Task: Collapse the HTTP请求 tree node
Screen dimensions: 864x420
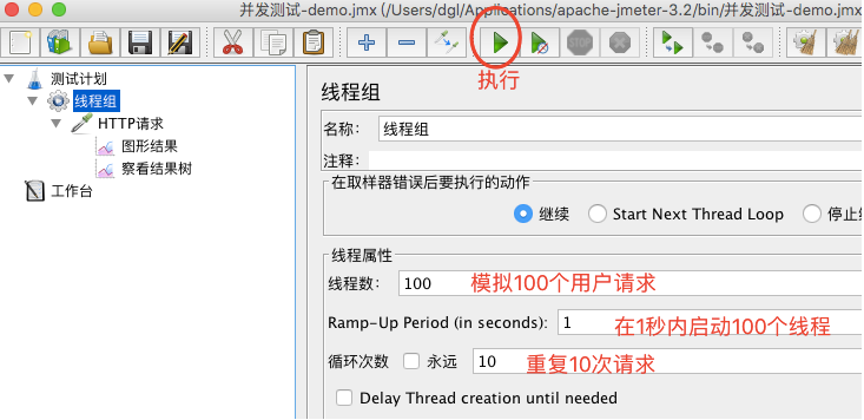Action: 56,123
